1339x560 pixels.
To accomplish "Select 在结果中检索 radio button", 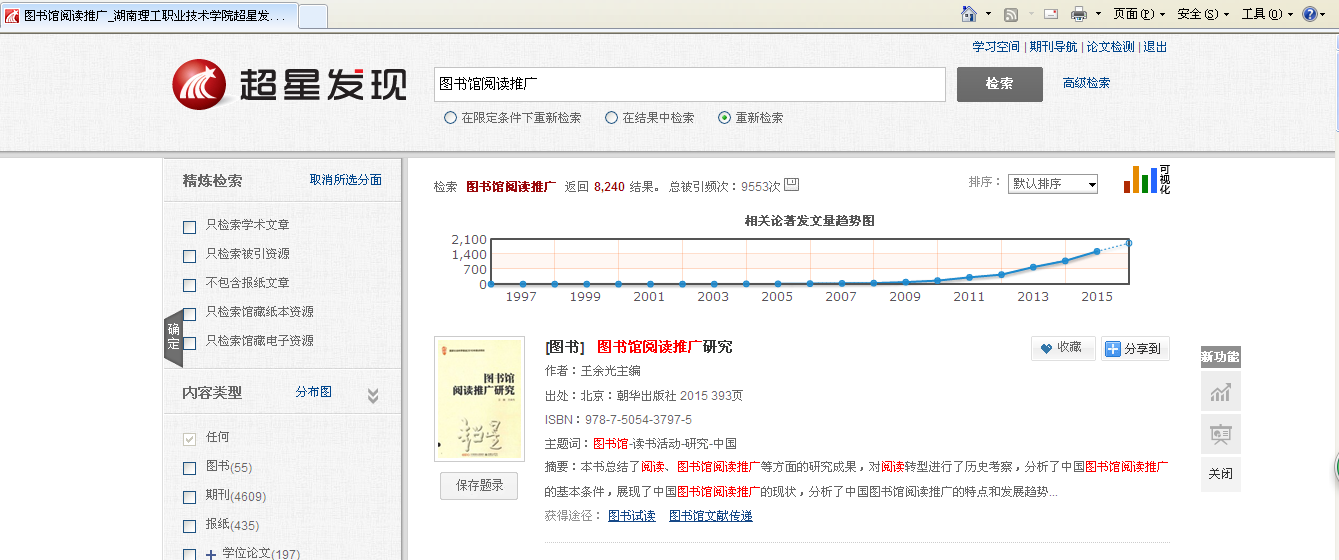I will 612,118.
